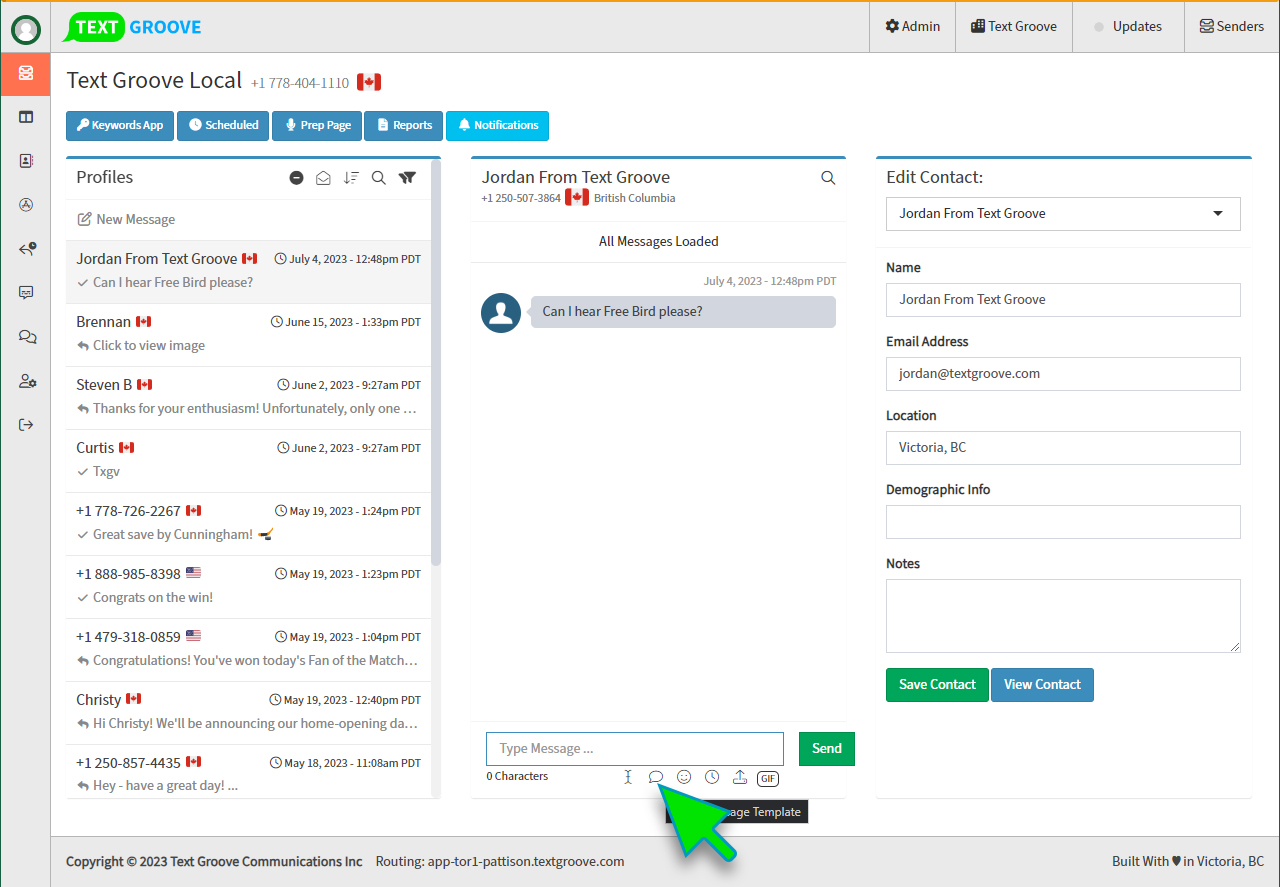The image size is (1280, 887).
Task: Open the auto-reply arrow icon in sidebar
Action: (x=26, y=249)
